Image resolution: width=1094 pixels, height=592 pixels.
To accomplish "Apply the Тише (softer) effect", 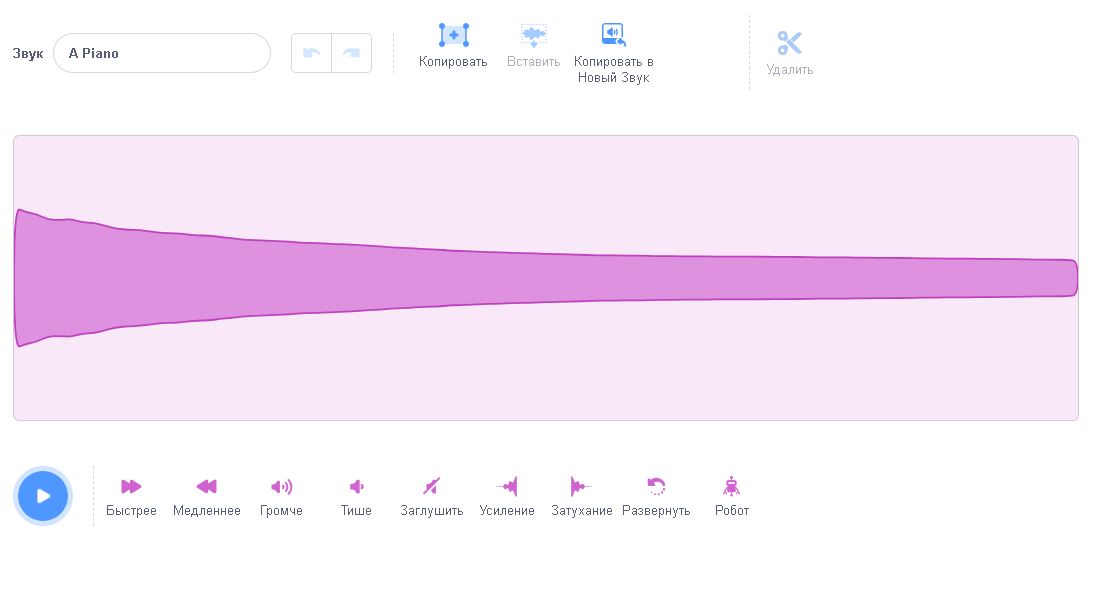I will pyautogui.click(x=356, y=487).
